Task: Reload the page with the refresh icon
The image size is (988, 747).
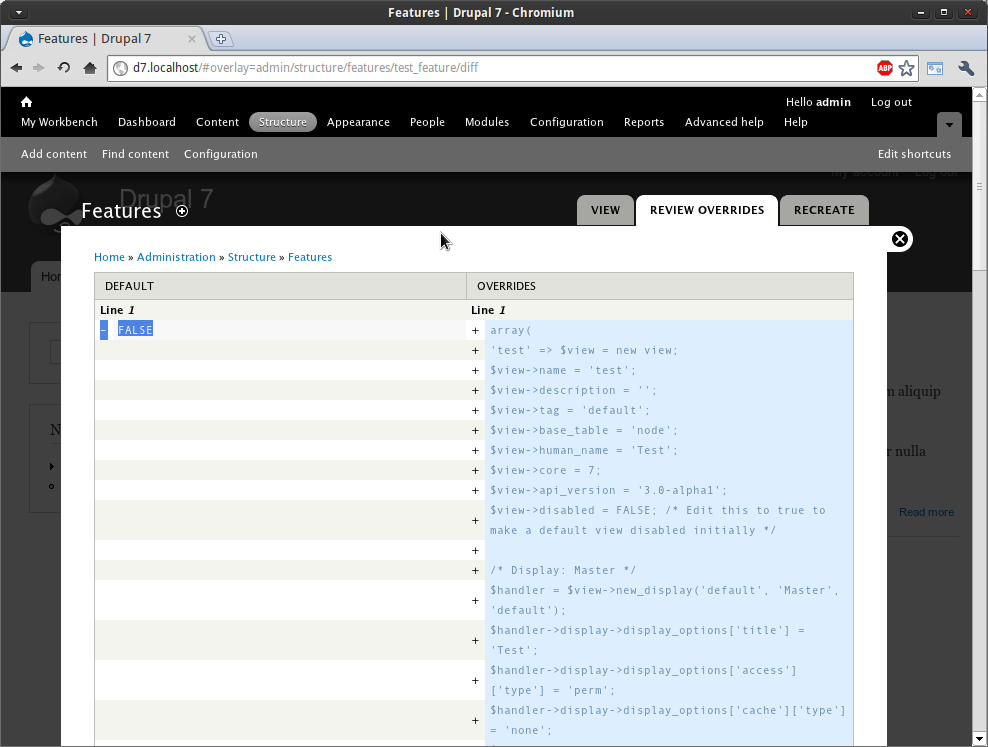Action: tap(64, 68)
